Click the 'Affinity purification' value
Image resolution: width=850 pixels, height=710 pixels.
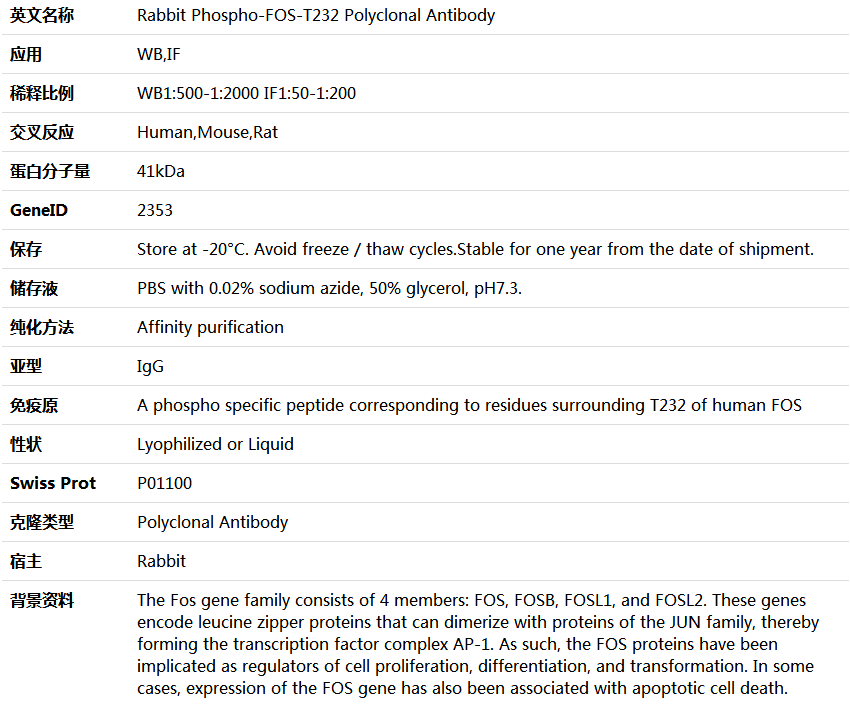point(210,327)
